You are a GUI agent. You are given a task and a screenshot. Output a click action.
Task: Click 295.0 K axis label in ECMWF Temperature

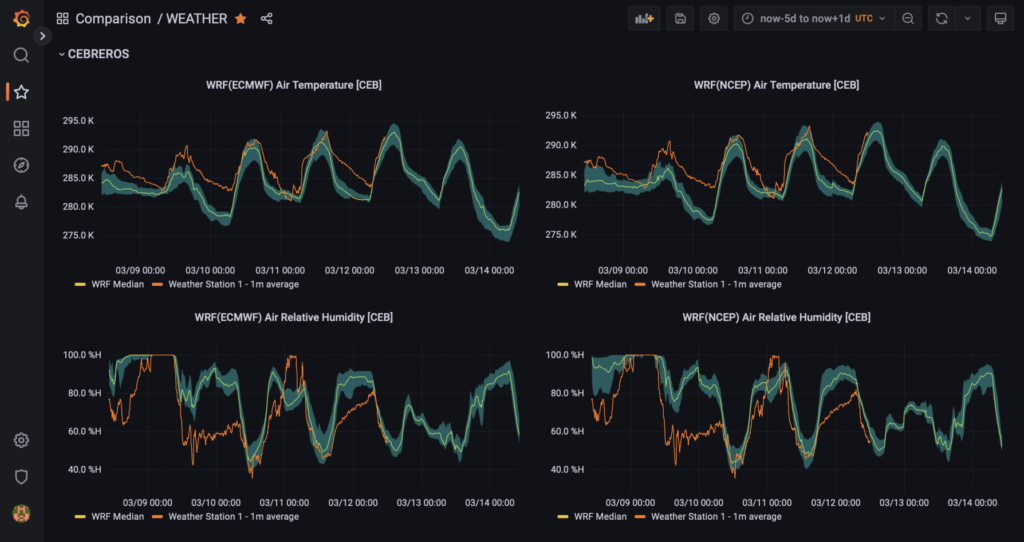click(78, 121)
